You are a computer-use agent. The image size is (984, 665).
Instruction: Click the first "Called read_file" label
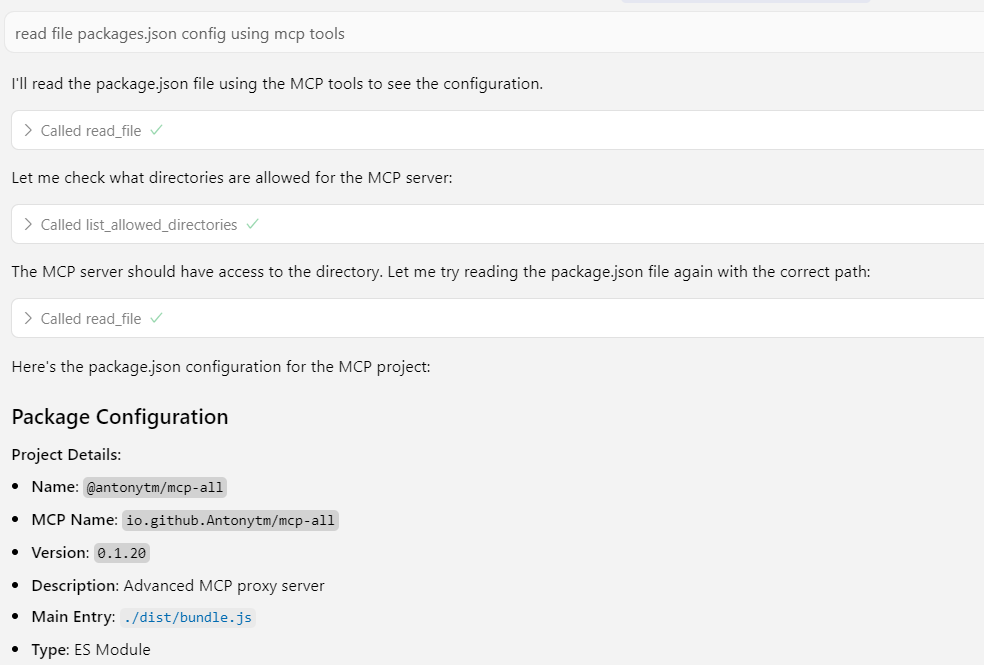[x=91, y=131]
